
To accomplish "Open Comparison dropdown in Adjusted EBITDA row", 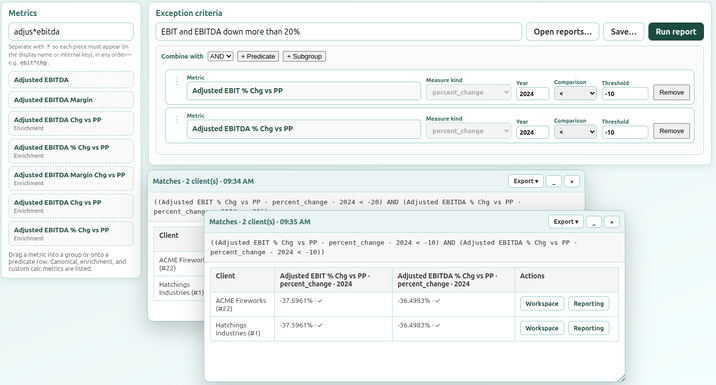I will pyautogui.click(x=575, y=132).
